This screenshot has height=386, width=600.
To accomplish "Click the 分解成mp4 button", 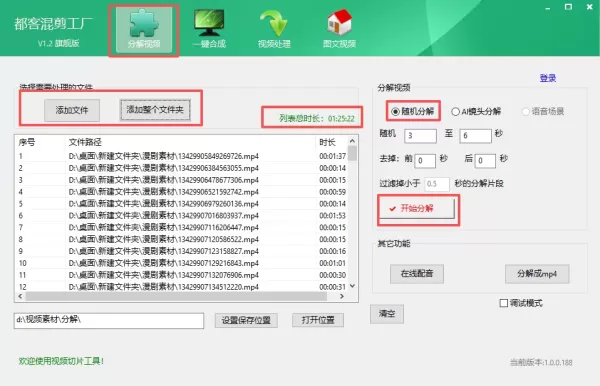I will click(537, 274).
